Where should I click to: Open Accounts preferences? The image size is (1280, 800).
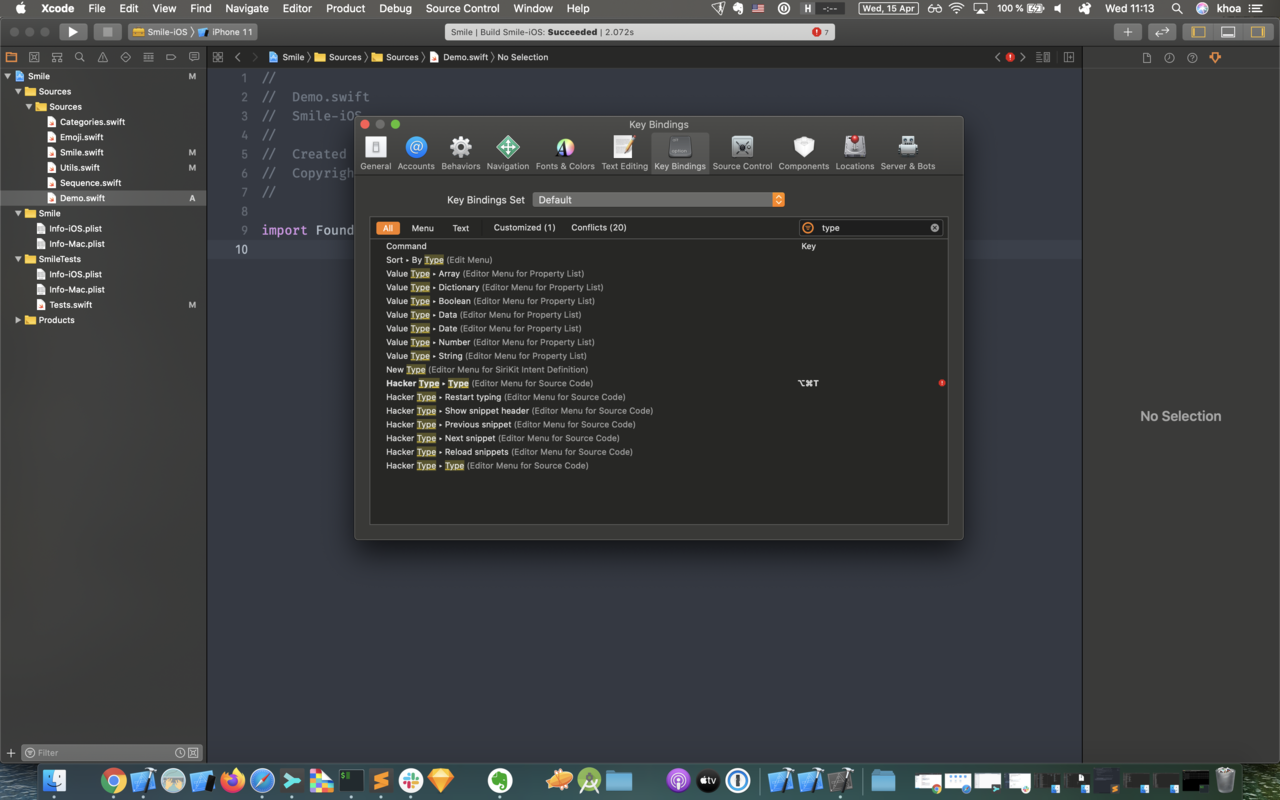(416, 152)
